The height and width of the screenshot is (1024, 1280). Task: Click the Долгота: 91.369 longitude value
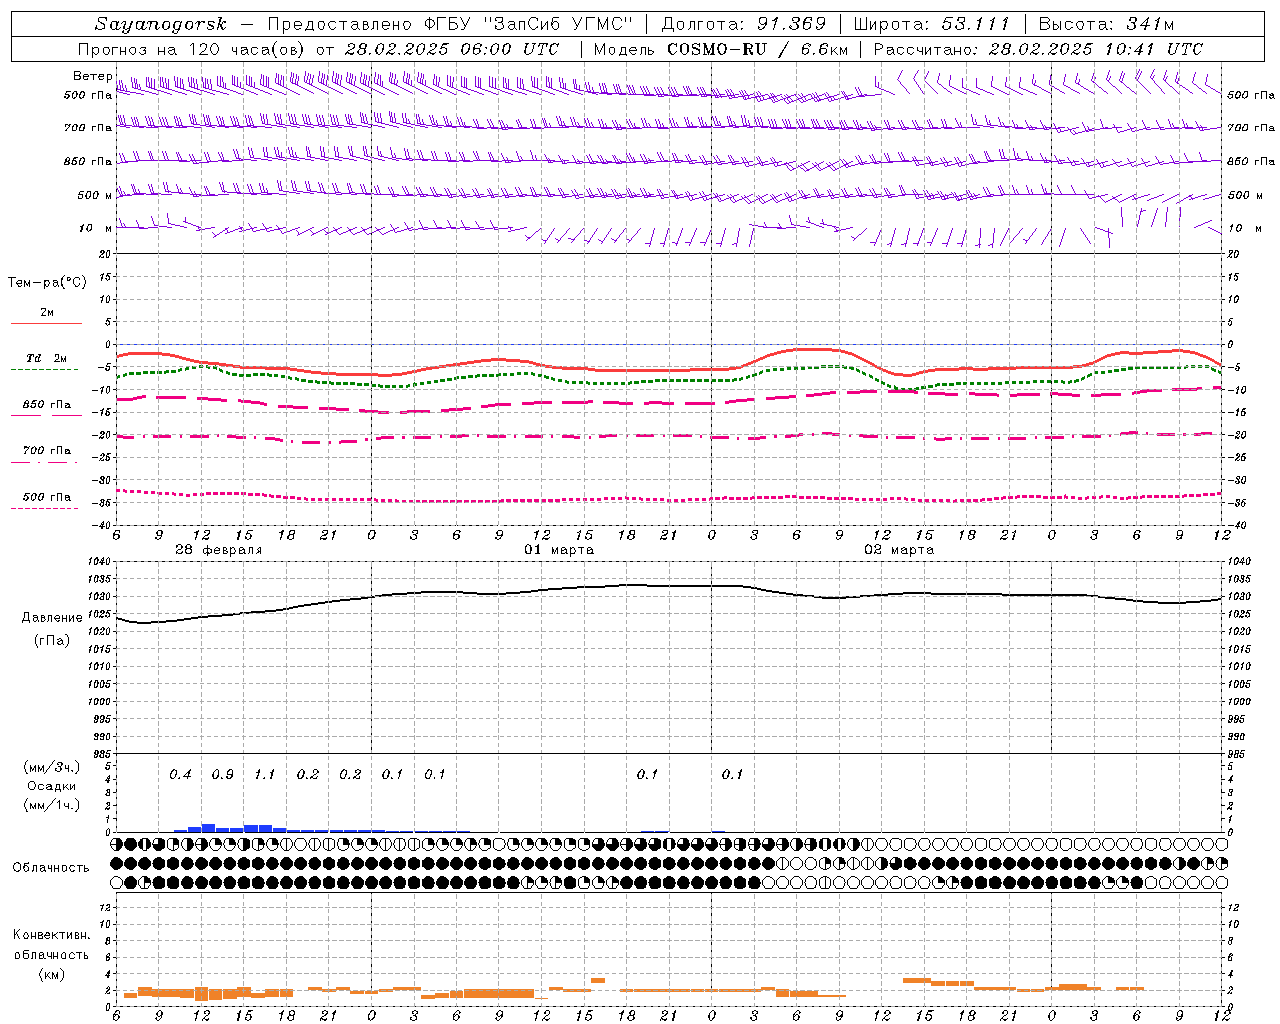[744, 24]
